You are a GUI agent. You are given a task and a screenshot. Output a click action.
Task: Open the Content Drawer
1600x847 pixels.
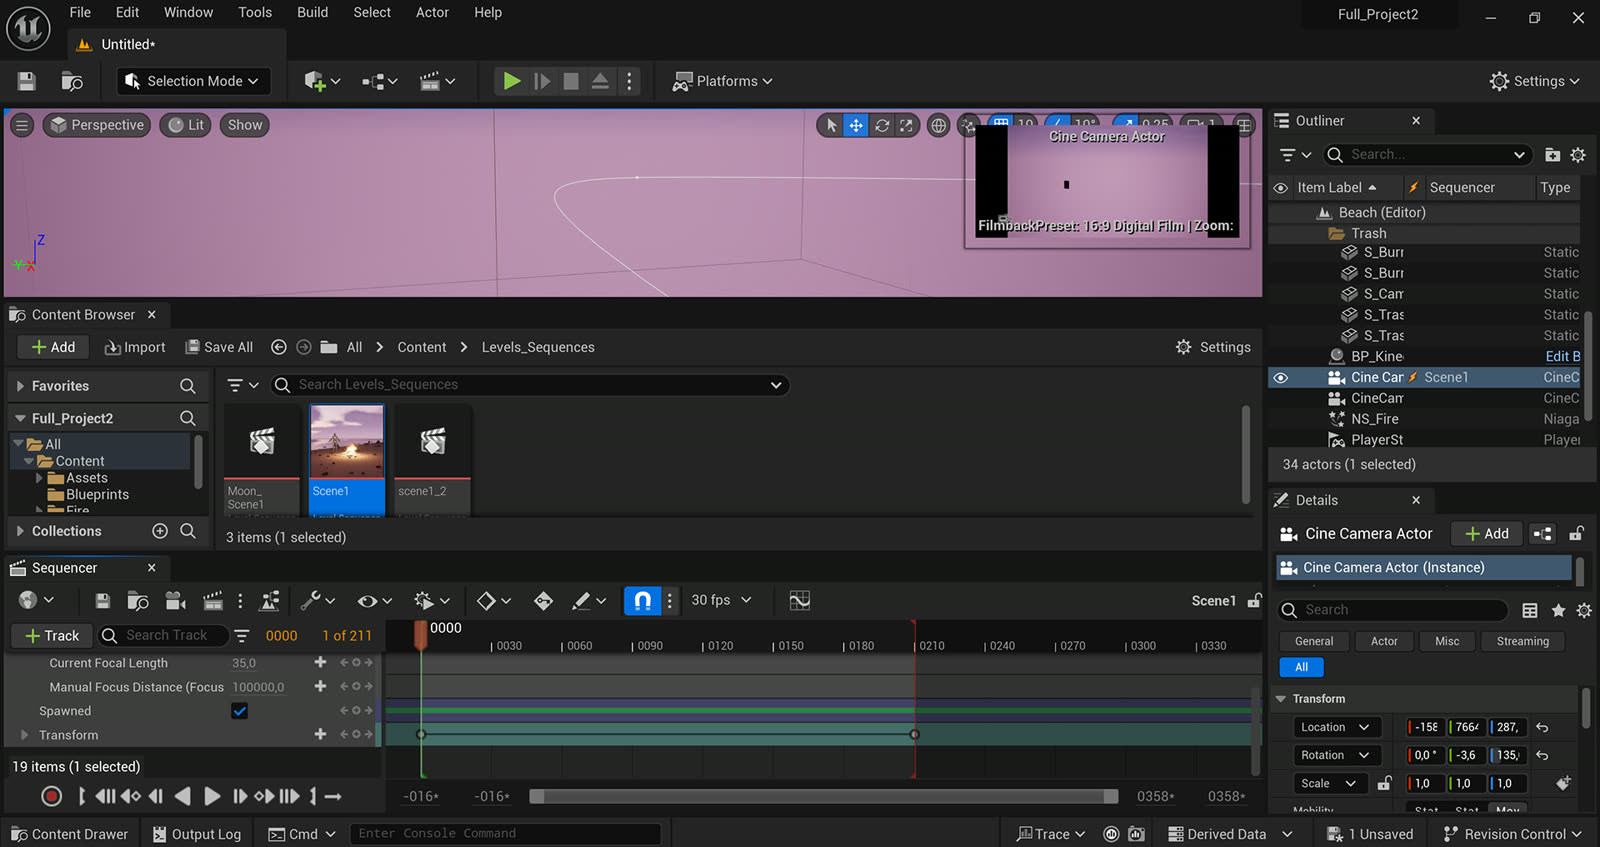click(69, 834)
